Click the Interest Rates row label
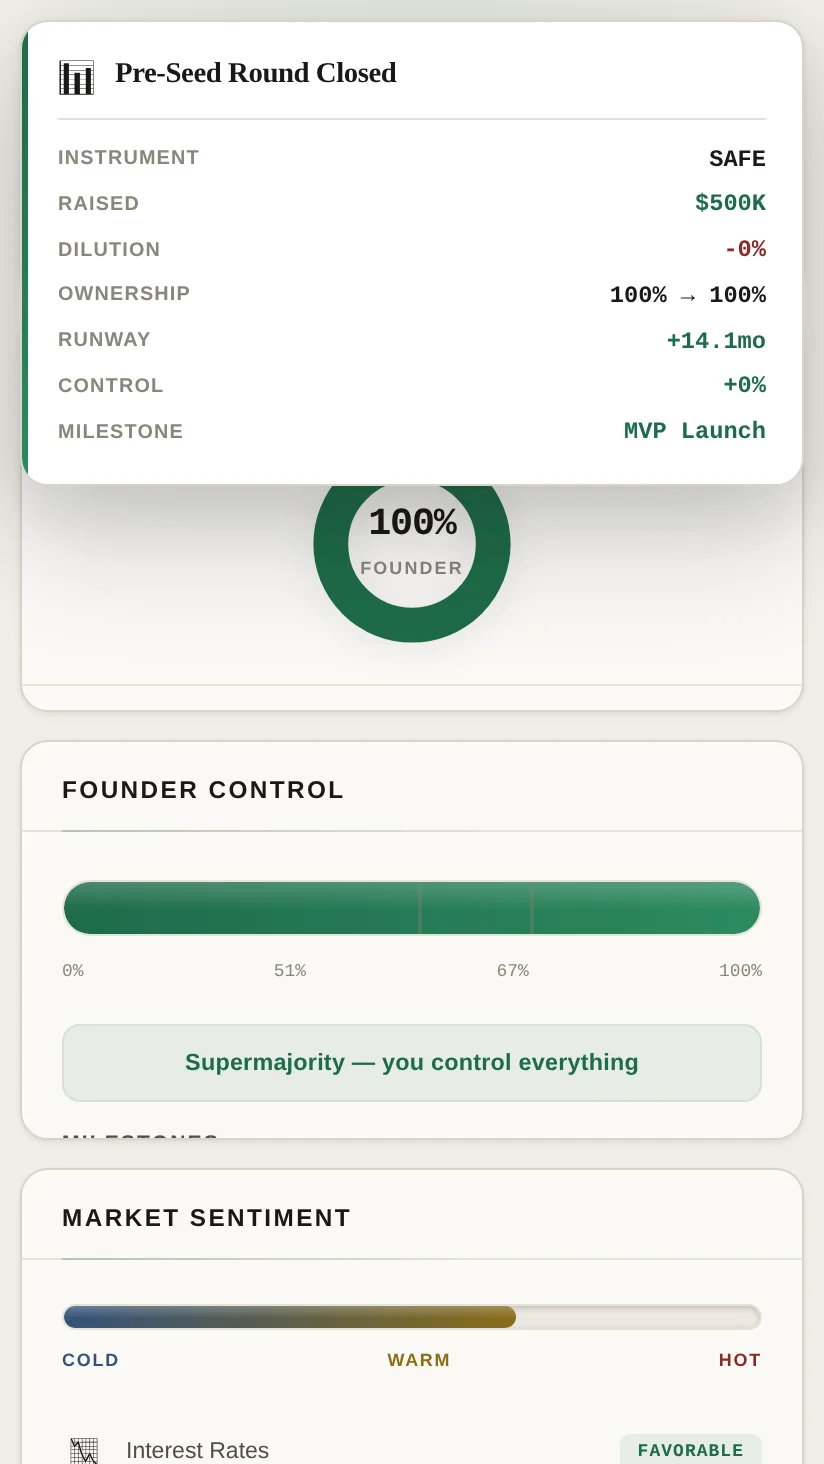The height and width of the screenshot is (1464, 824). point(197,1450)
